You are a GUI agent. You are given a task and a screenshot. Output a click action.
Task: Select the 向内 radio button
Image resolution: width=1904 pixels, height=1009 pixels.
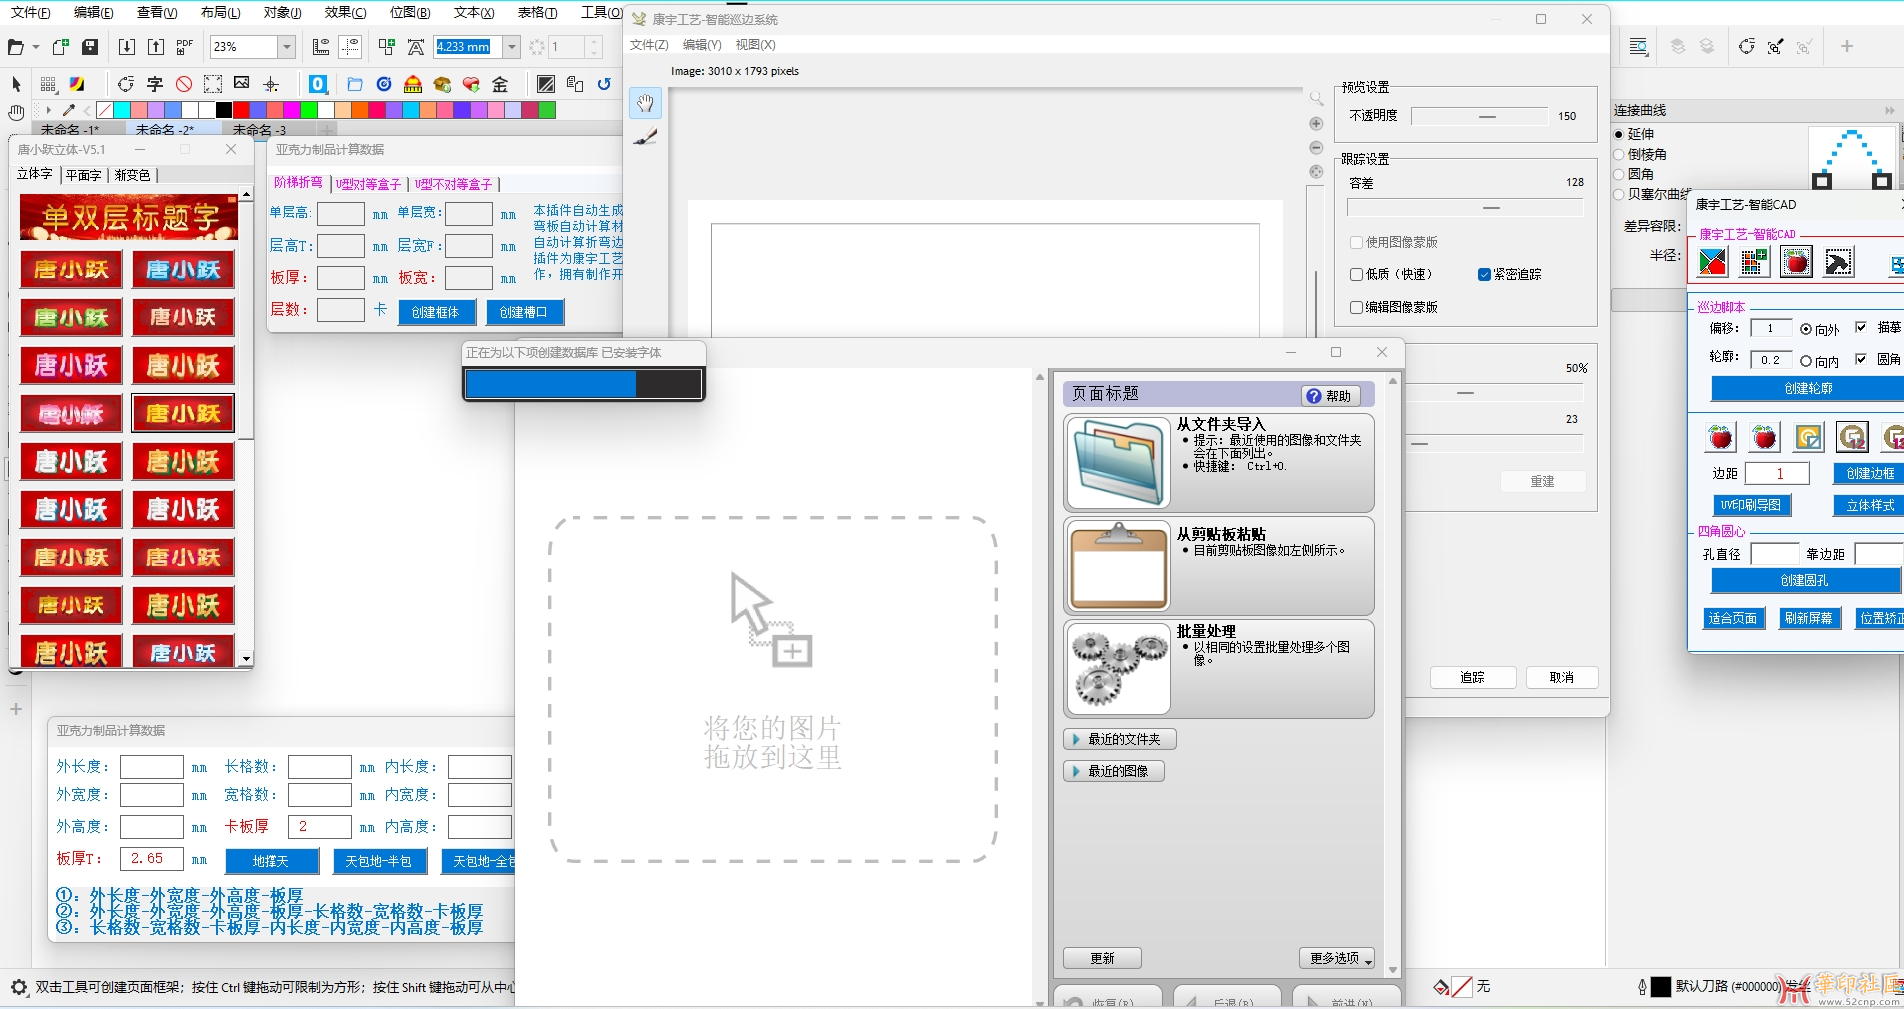(1806, 361)
